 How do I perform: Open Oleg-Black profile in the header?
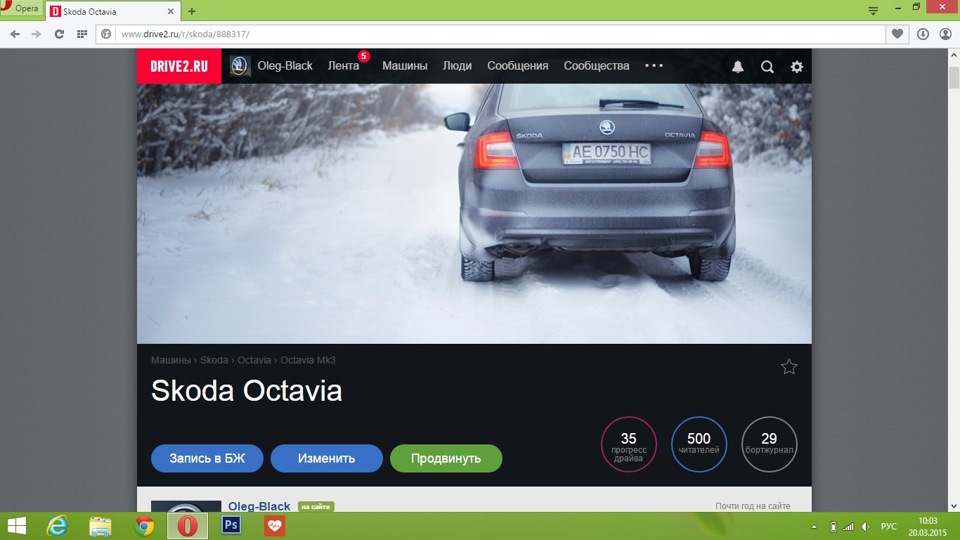click(x=285, y=66)
